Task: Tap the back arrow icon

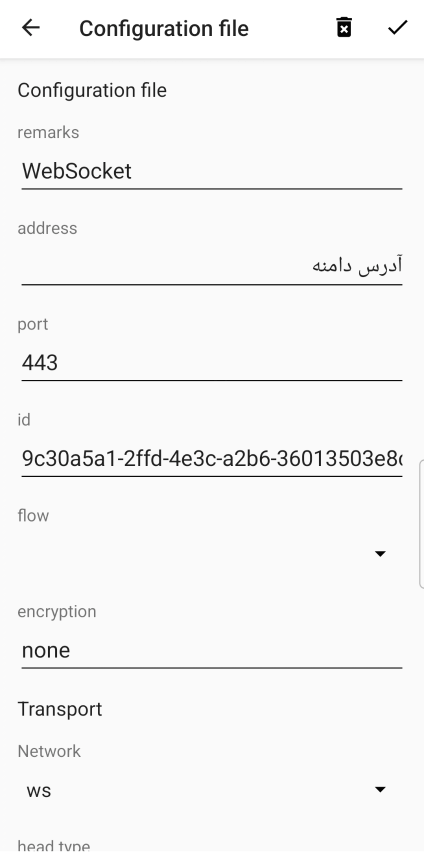Action: click(31, 28)
